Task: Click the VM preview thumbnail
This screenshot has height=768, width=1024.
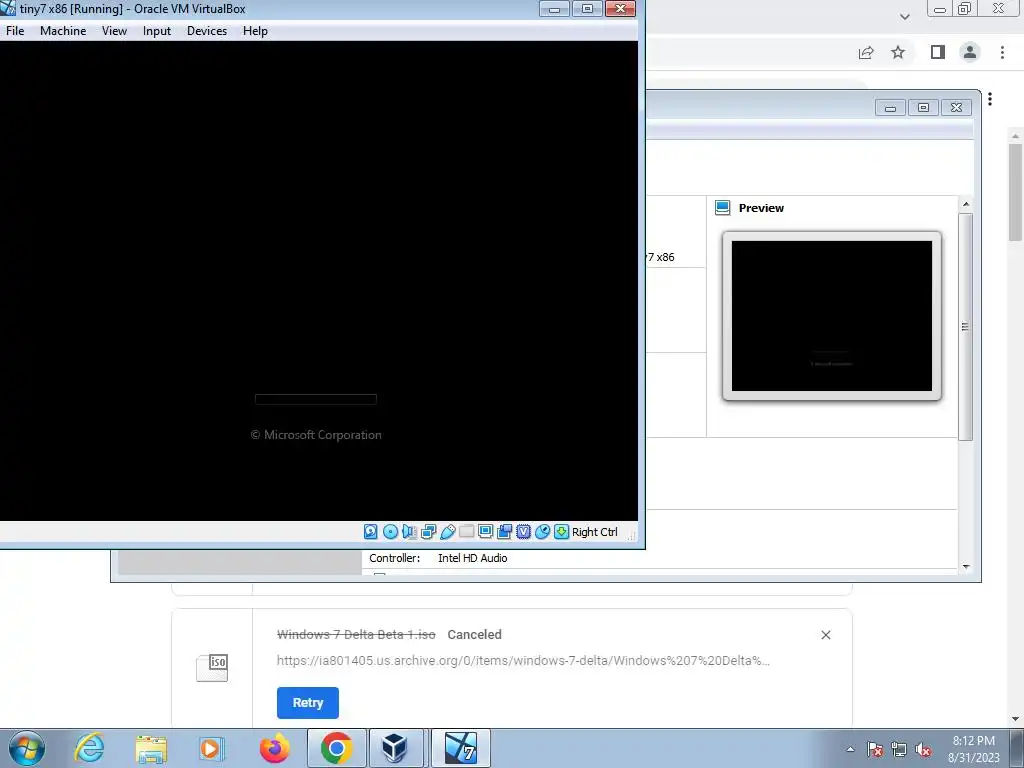Action: point(831,315)
